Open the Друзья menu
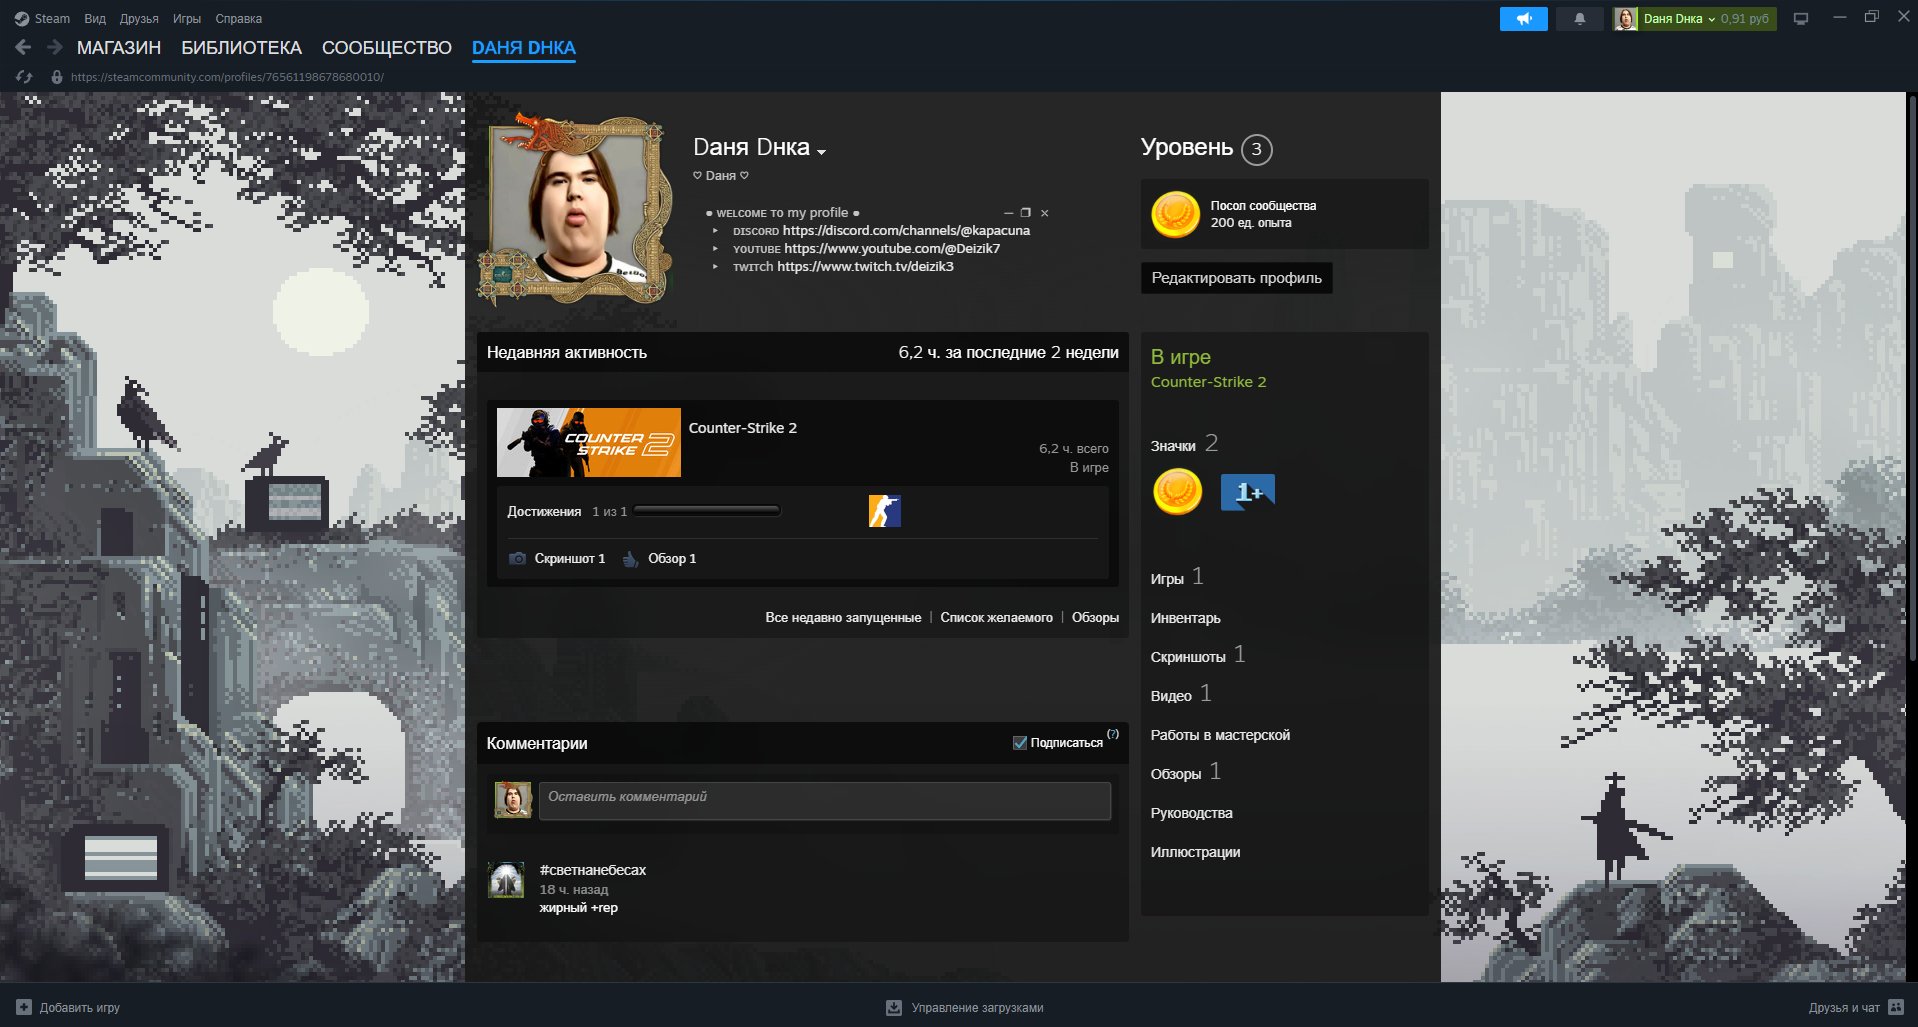Screen dimensions: 1918x1027 pos(139,18)
